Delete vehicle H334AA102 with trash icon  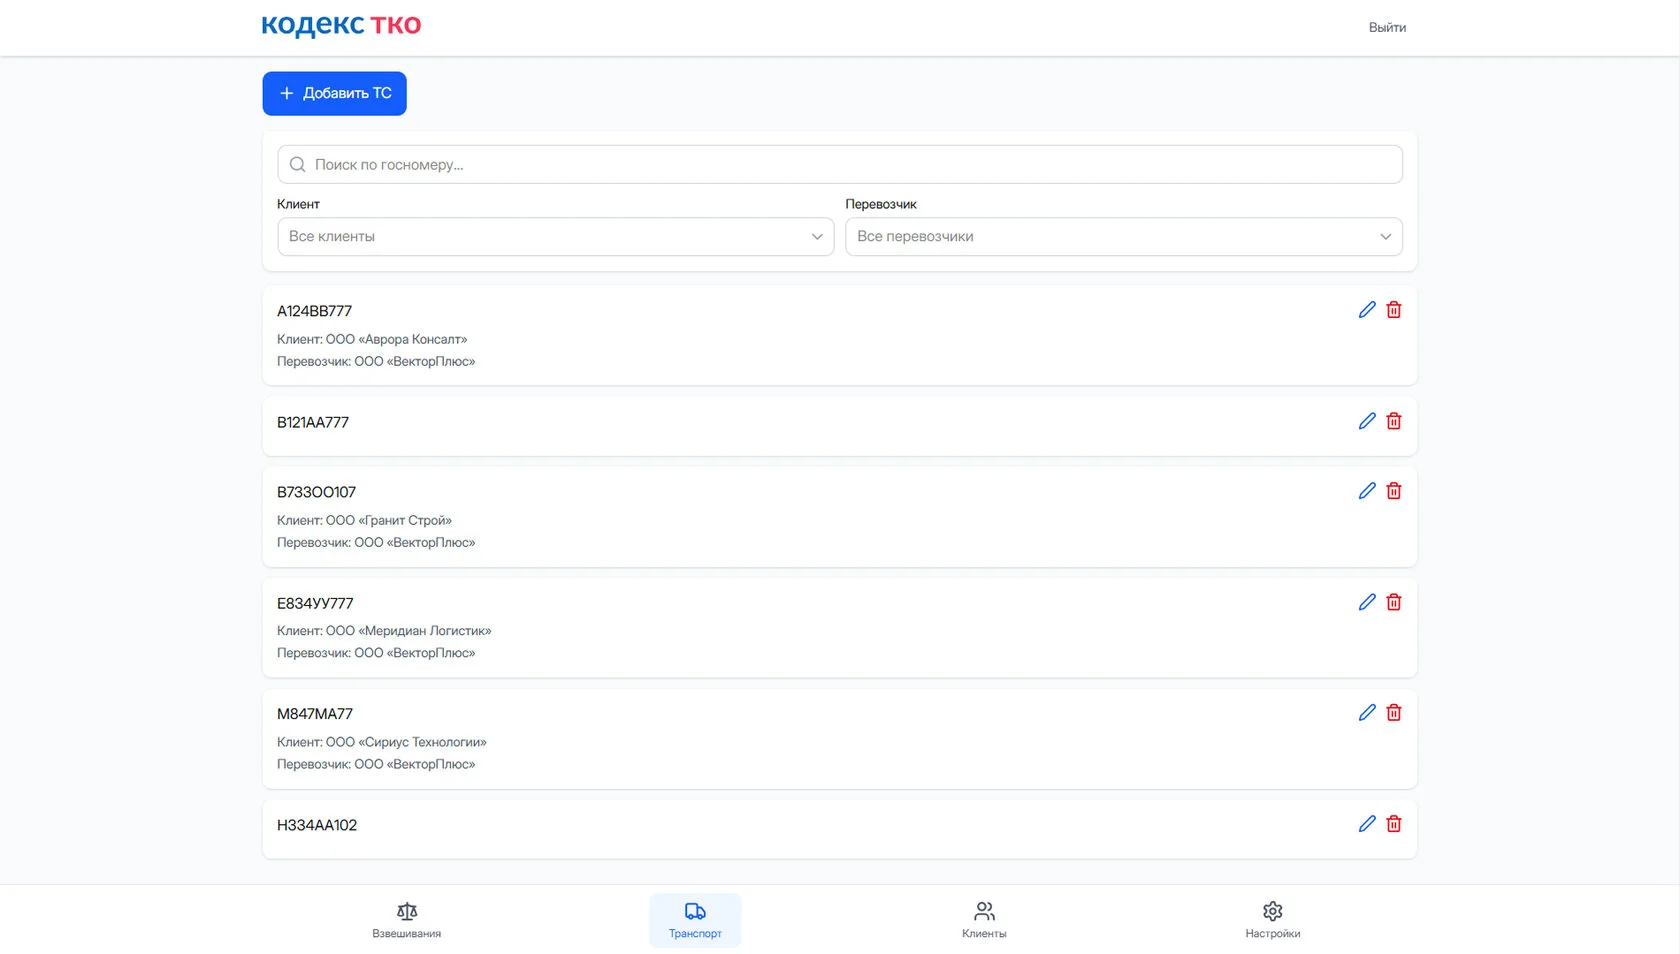click(1394, 824)
